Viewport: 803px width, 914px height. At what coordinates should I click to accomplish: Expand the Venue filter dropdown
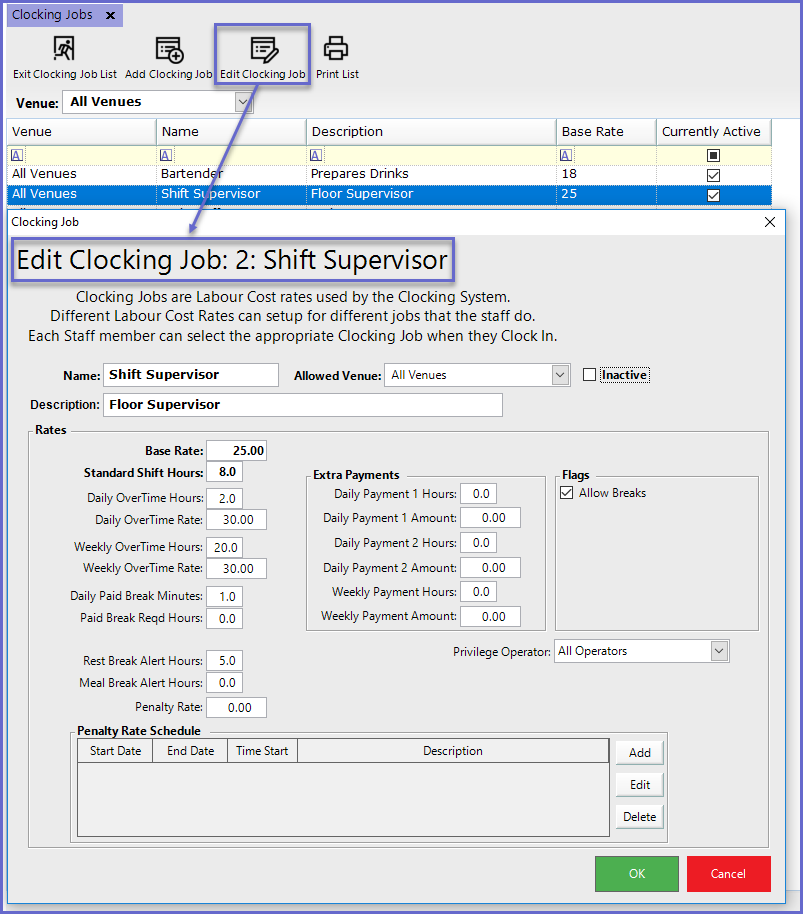[x=243, y=102]
